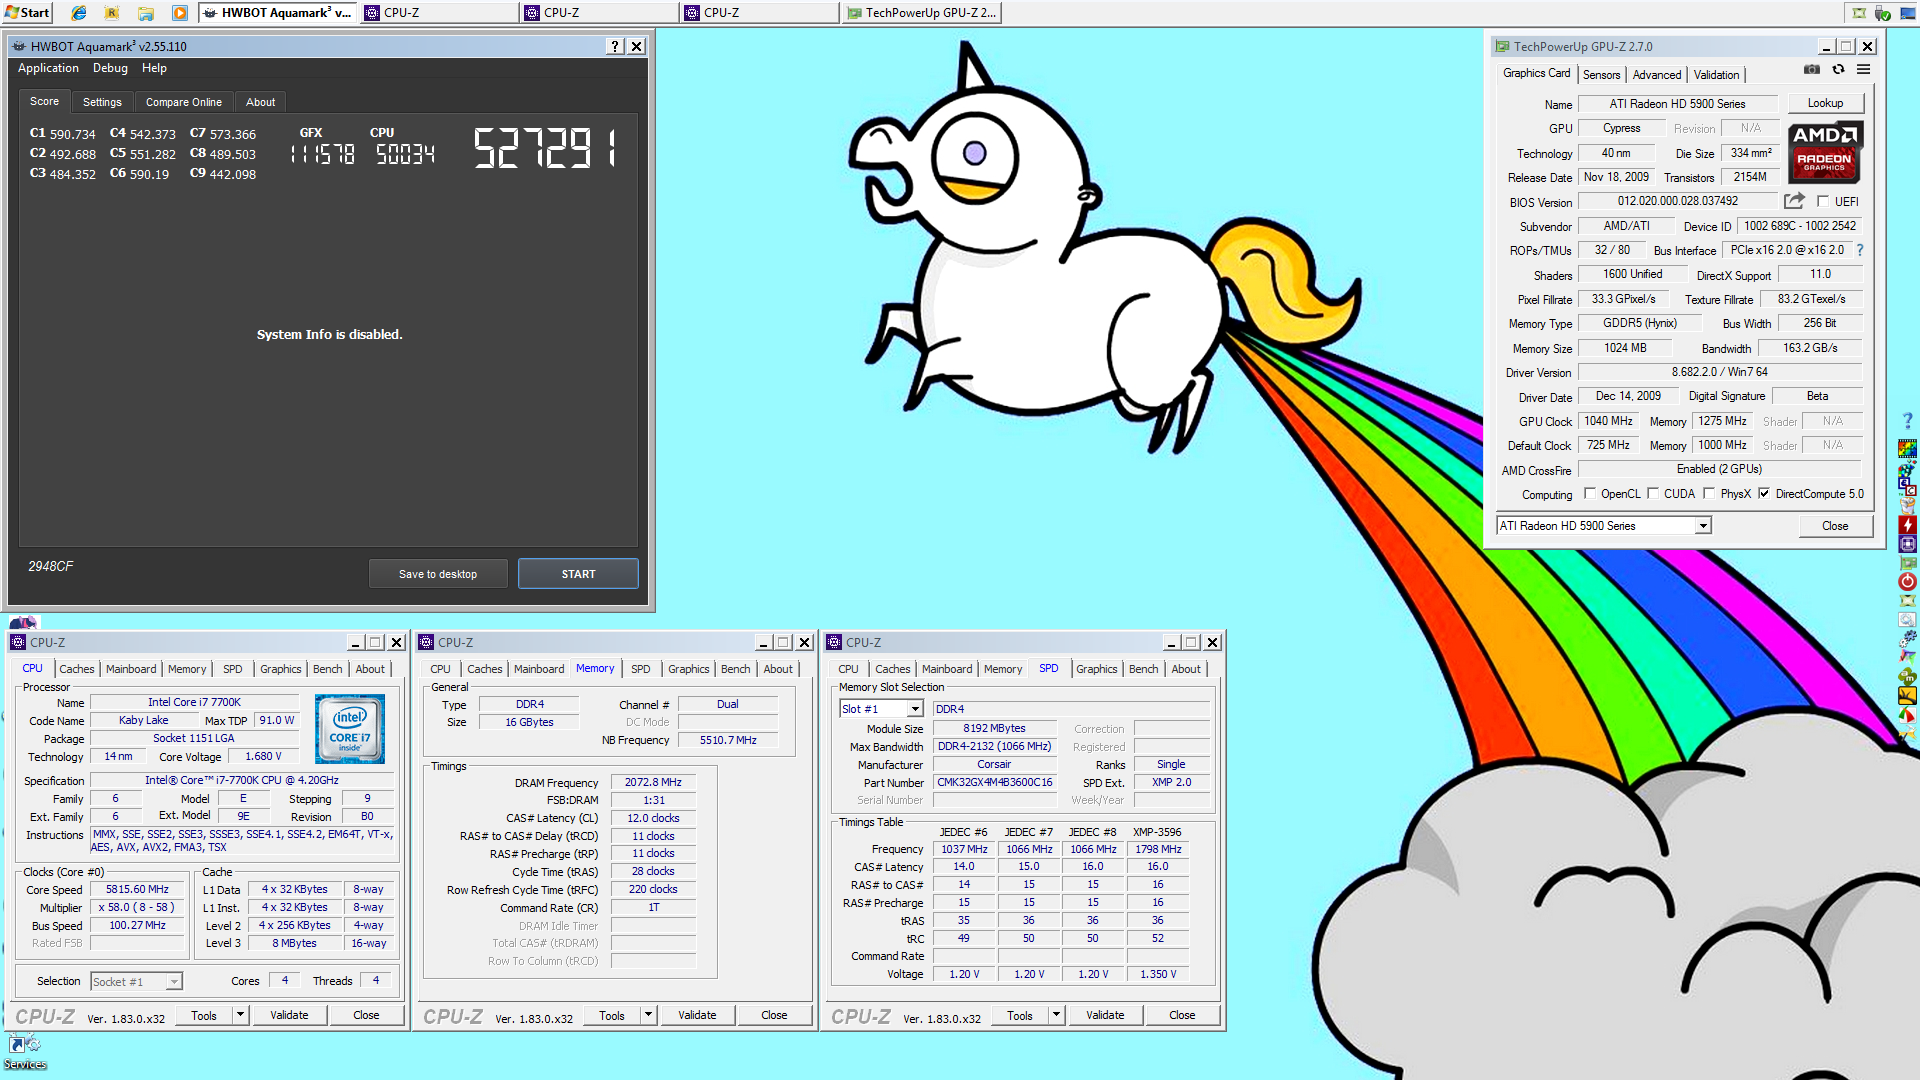Click the DRAM Frequency value 2072.8 MHz
Image resolution: width=1920 pixels, height=1080 pixels.
(653, 782)
